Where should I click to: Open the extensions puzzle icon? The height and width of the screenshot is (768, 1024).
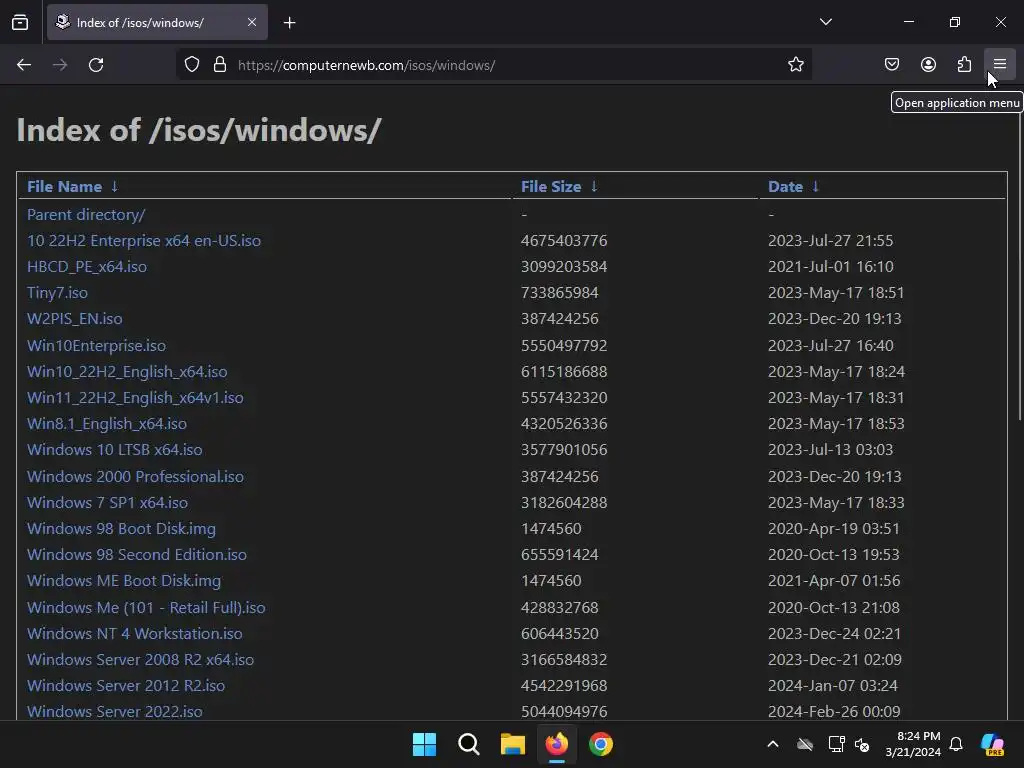(x=964, y=65)
